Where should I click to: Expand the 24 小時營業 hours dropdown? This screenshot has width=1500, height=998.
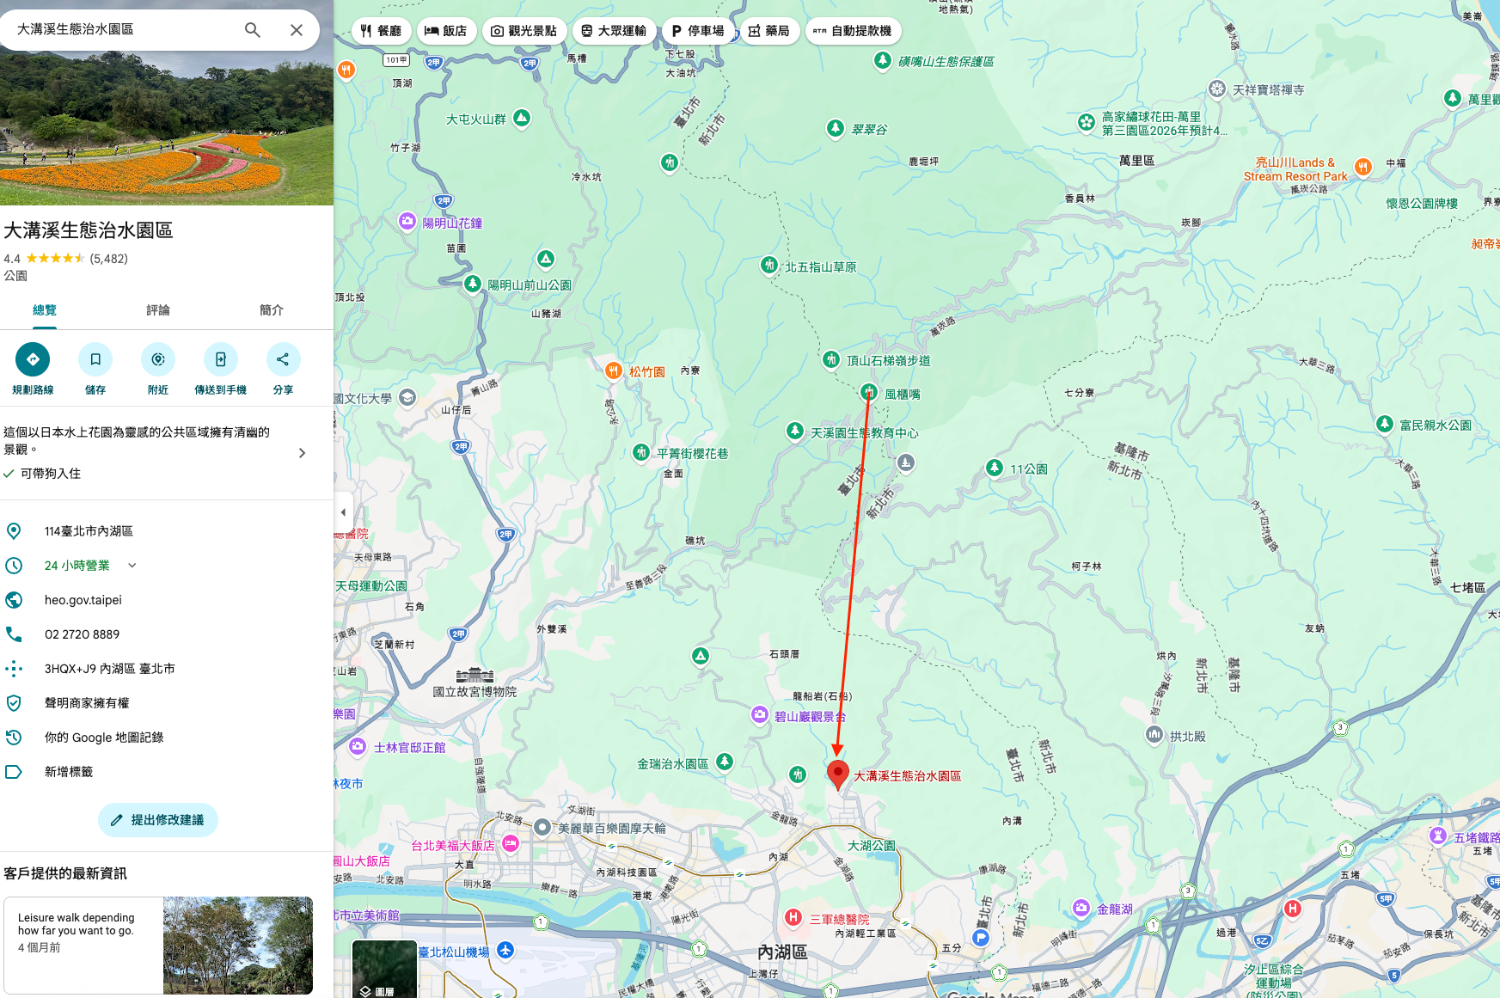tap(132, 565)
